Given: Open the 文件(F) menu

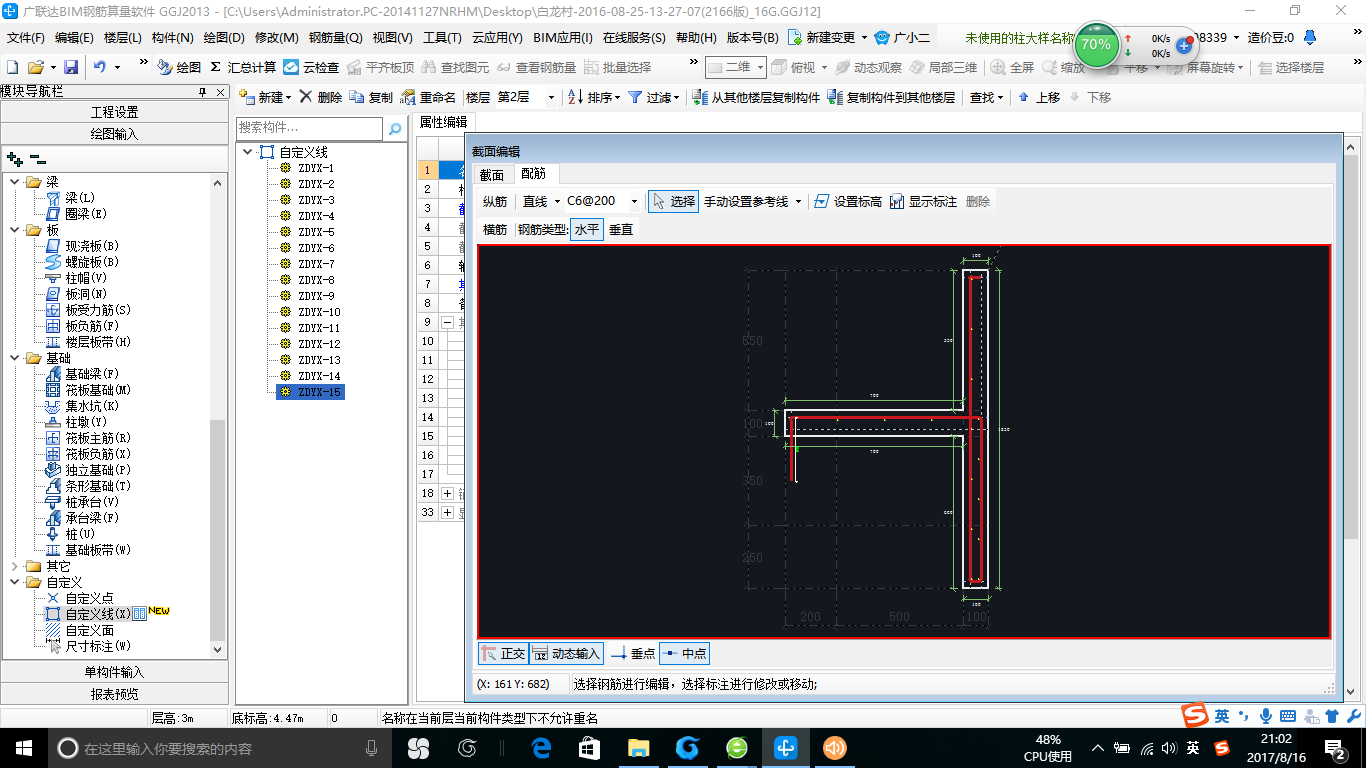Looking at the screenshot, I should [x=26, y=38].
